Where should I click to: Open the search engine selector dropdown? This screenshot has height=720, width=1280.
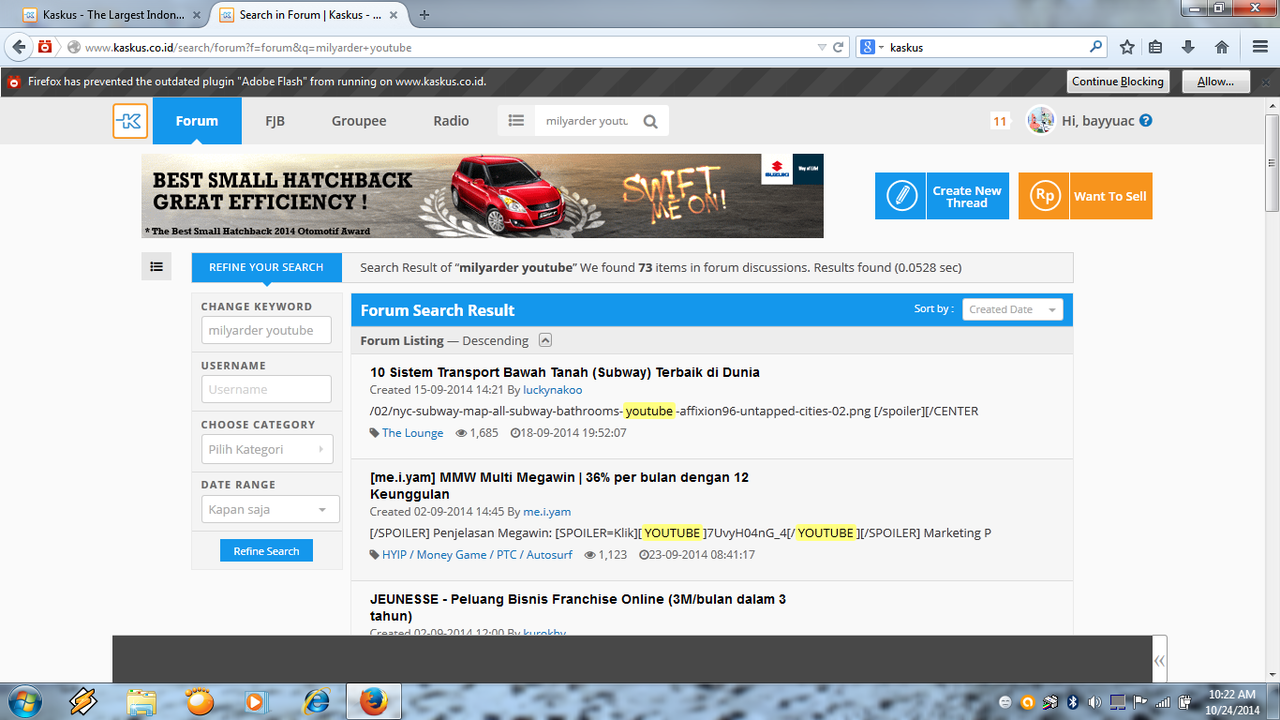pyautogui.click(x=872, y=47)
